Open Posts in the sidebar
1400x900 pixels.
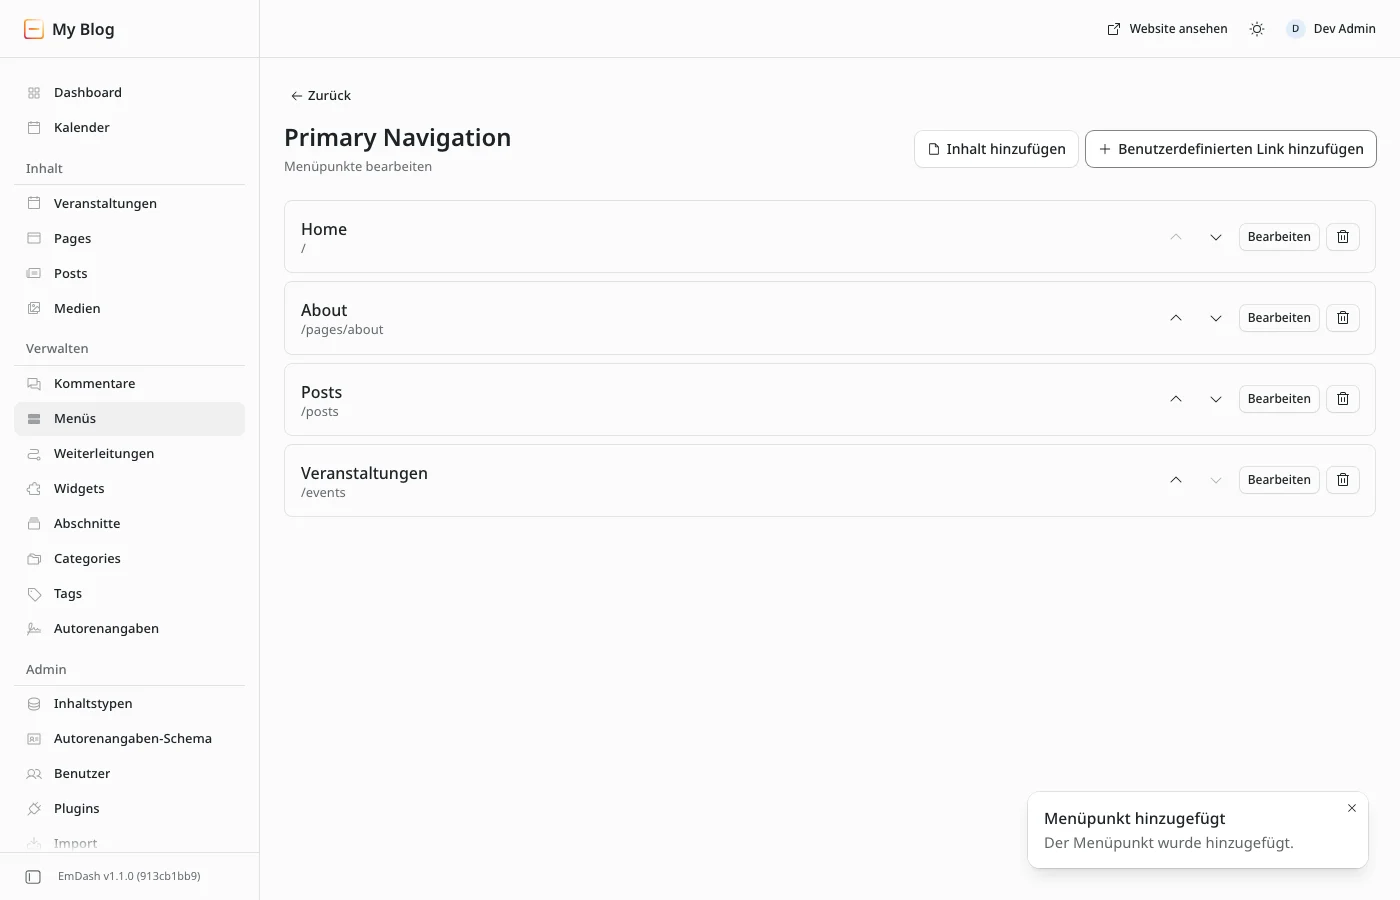[130, 274]
